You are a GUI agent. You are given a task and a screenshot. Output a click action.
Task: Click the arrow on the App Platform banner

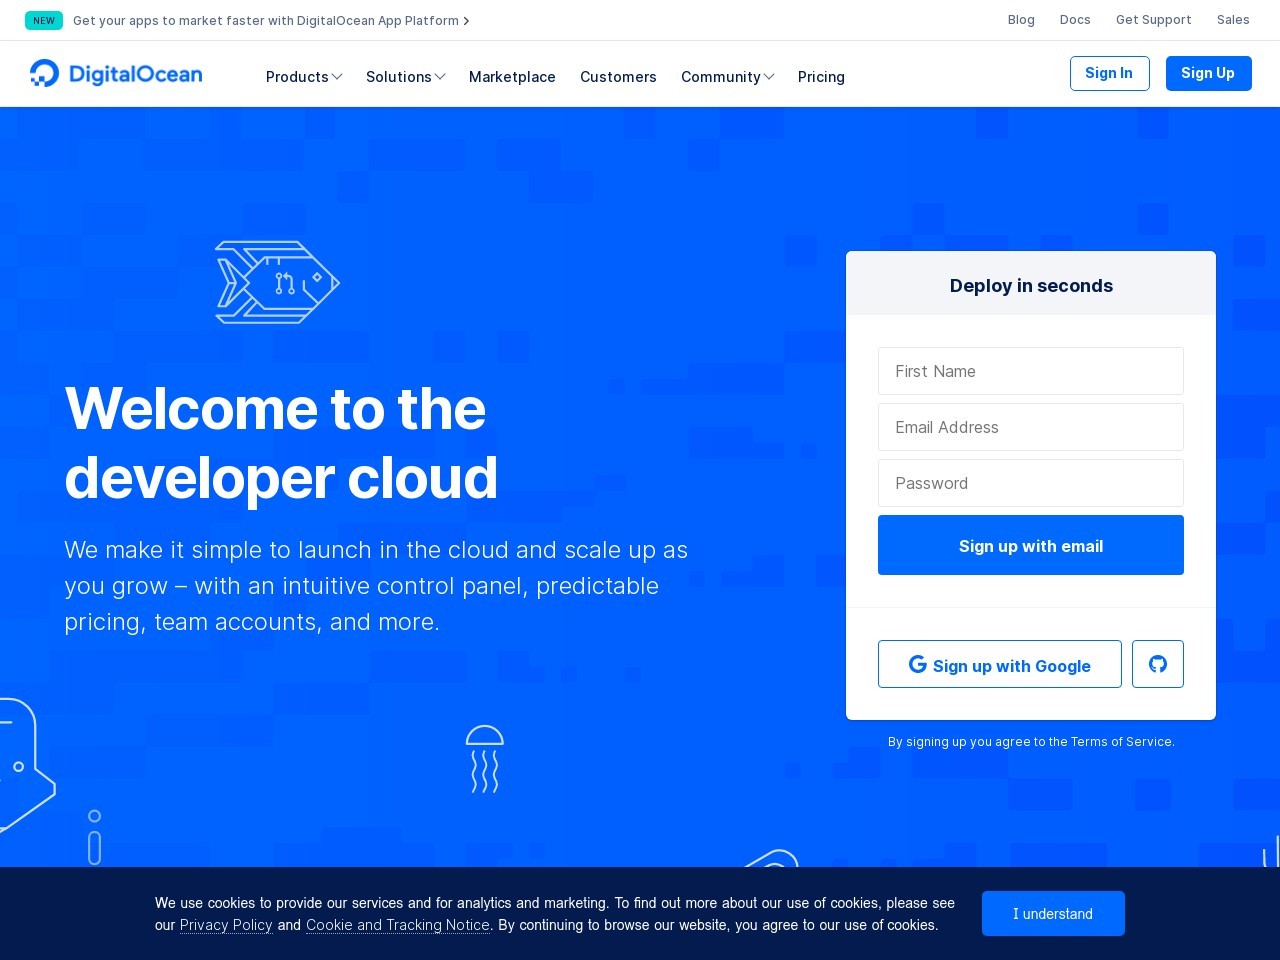(x=466, y=20)
